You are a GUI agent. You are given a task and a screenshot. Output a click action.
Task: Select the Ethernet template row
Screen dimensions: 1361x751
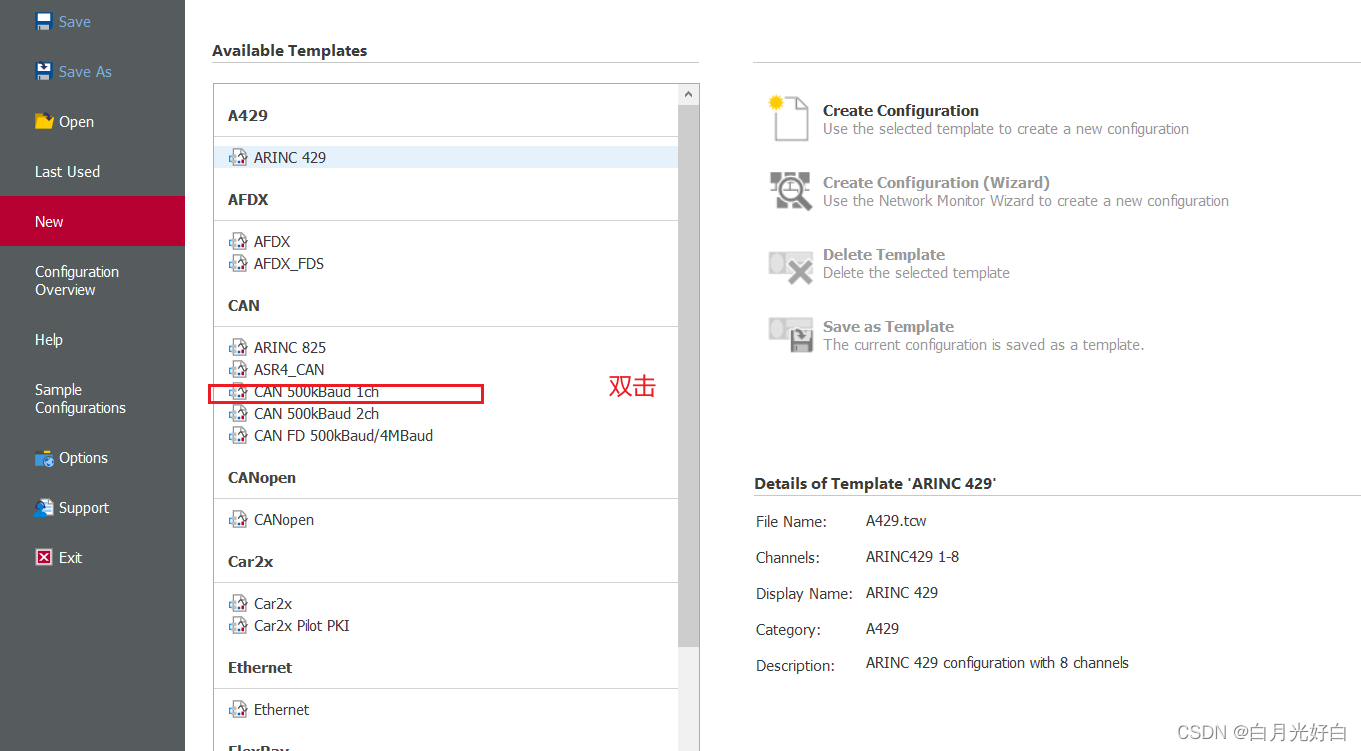[446, 709]
